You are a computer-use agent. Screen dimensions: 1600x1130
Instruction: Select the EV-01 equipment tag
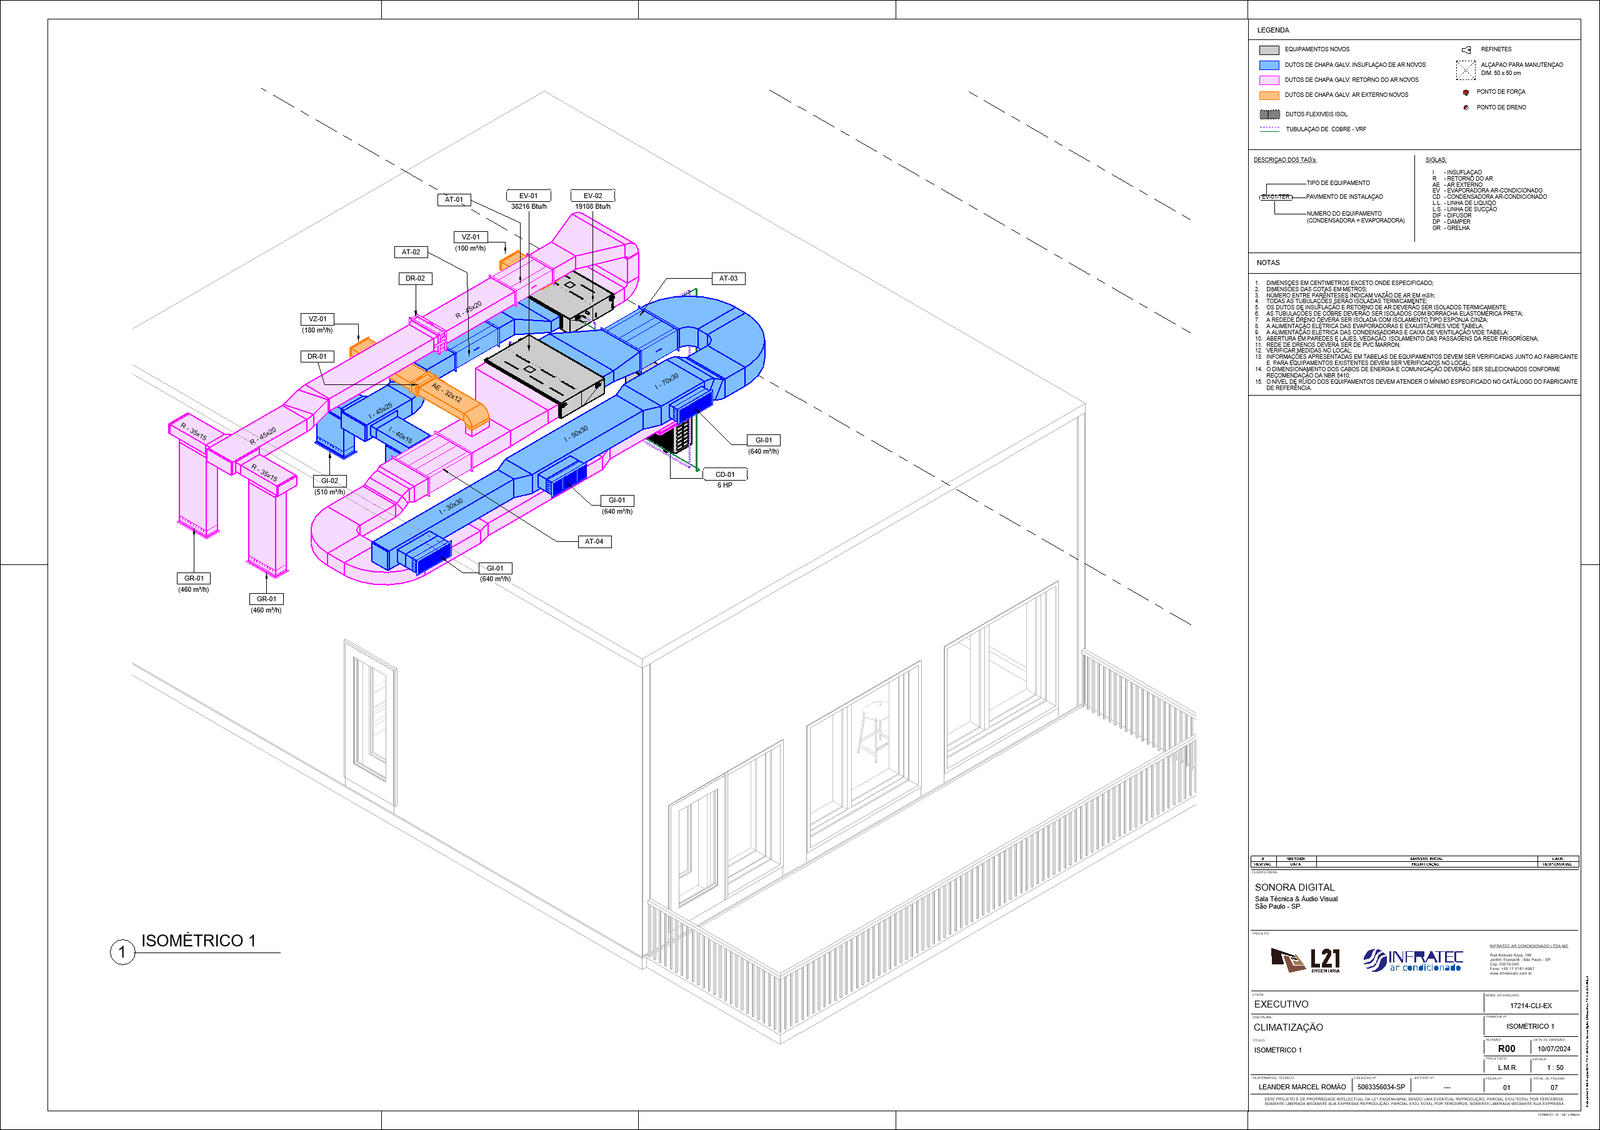click(528, 196)
